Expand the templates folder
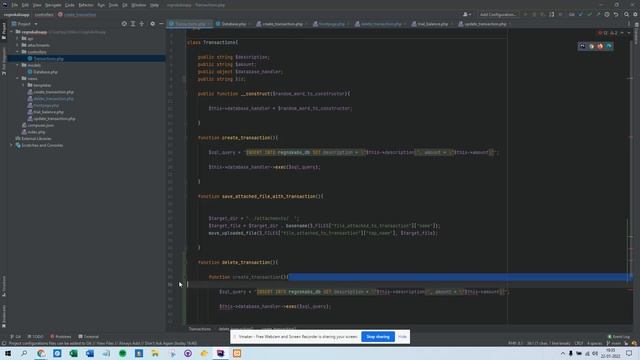The height and width of the screenshot is (360, 640). (23, 85)
